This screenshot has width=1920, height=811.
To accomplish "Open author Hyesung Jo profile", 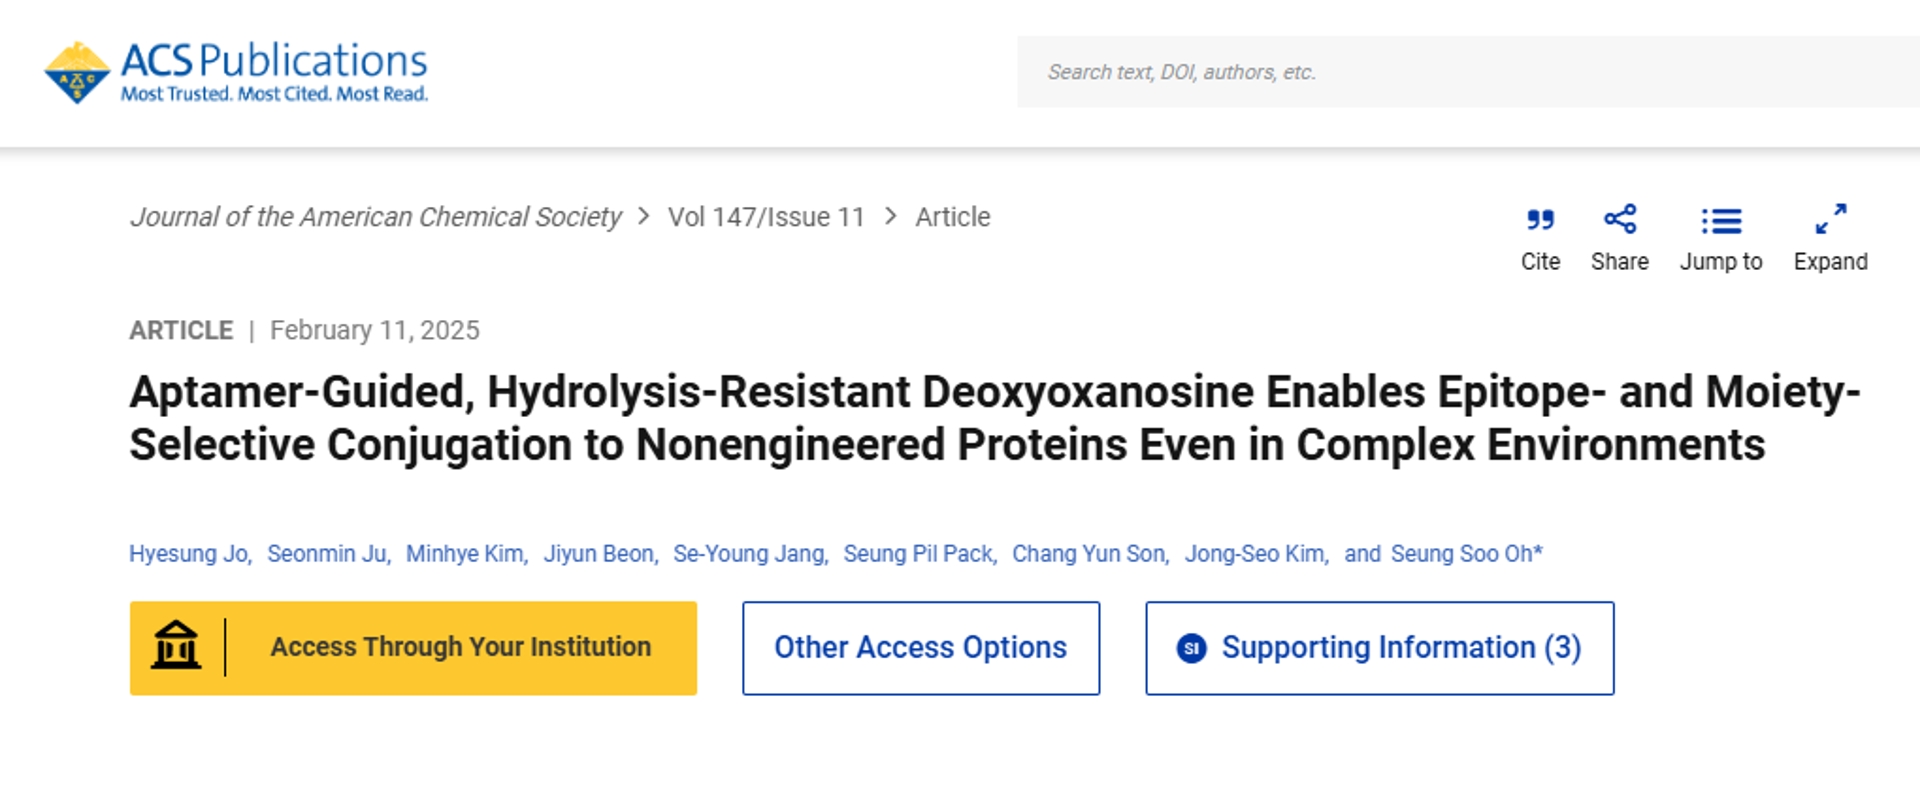I will point(189,554).
